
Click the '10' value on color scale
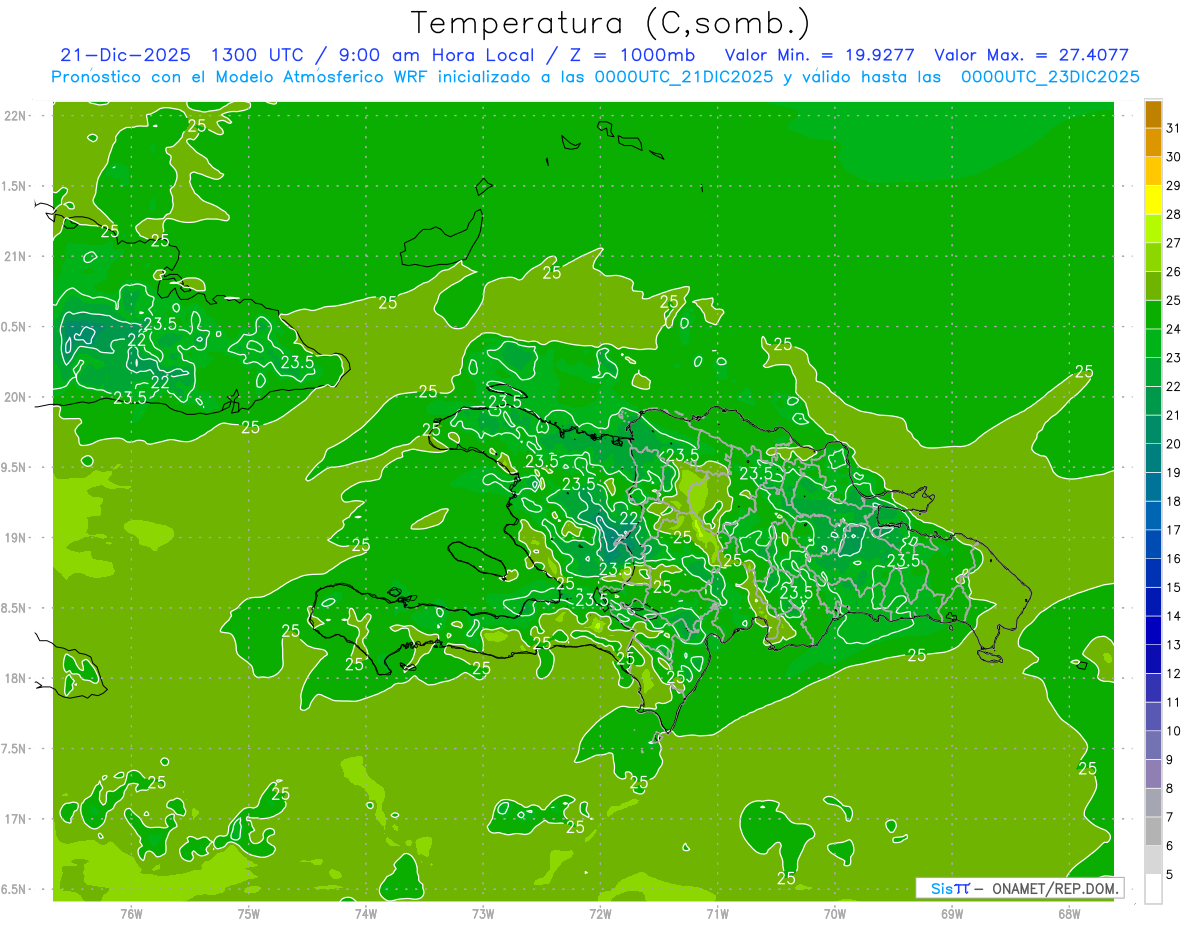(1173, 731)
